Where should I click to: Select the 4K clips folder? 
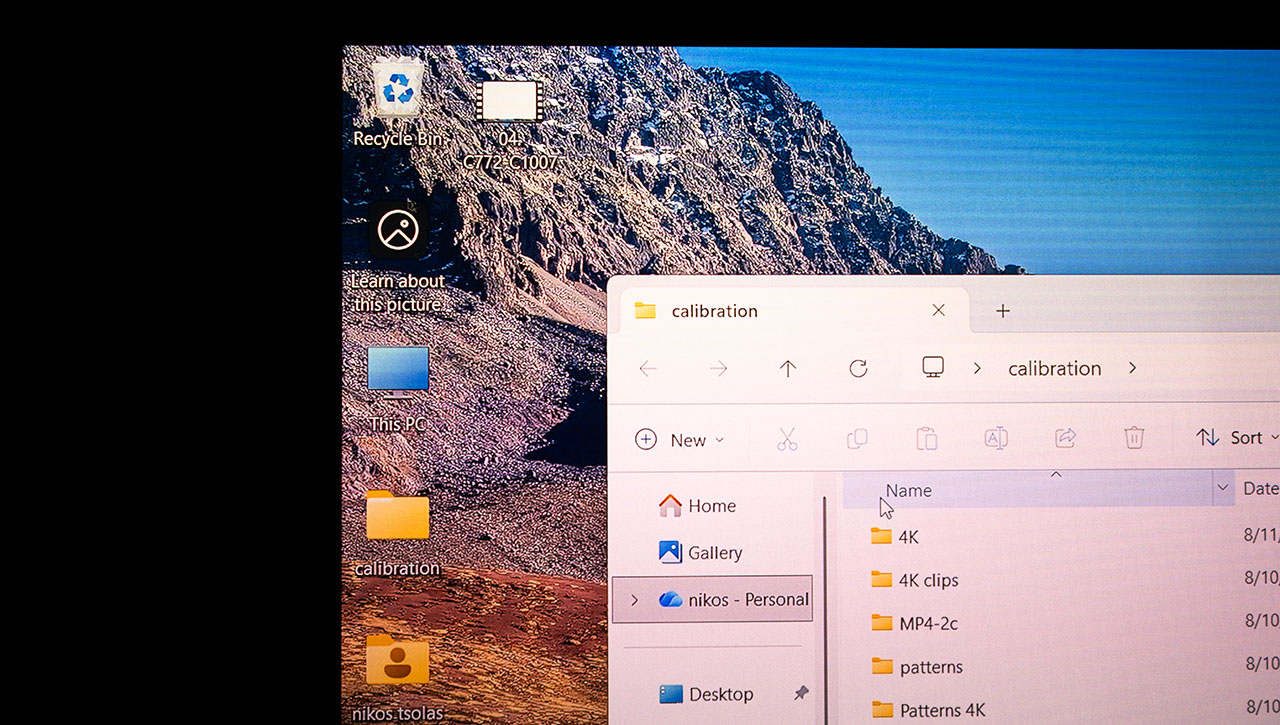[x=927, y=580]
